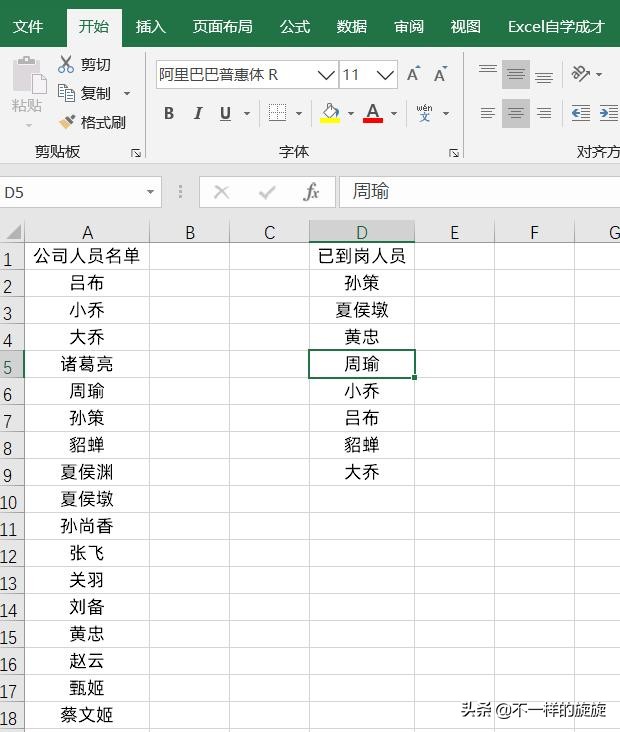Decrease font size with smaller A
Image resolution: width=620 pixels, height=732 pixels.
coord(440,74)
